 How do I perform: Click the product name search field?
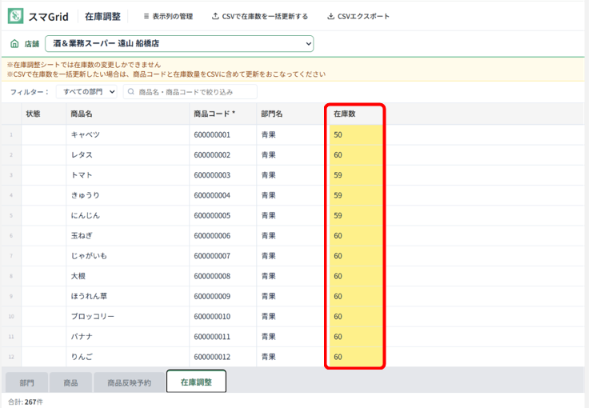pyautogui.click(x=190, y=92)
